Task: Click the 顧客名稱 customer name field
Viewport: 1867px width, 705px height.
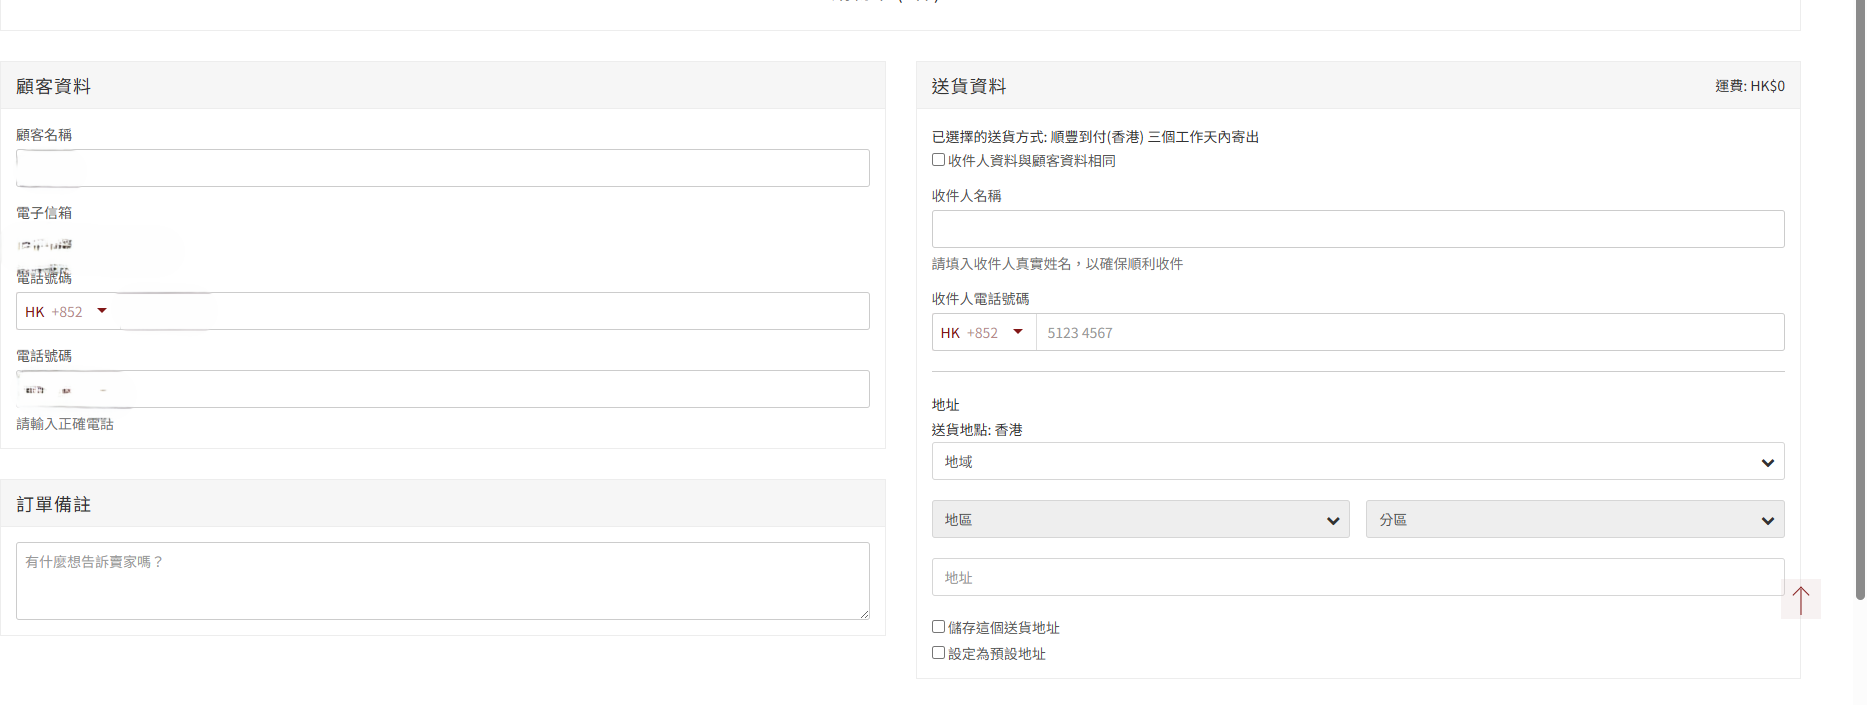Action: click(442, 168)
